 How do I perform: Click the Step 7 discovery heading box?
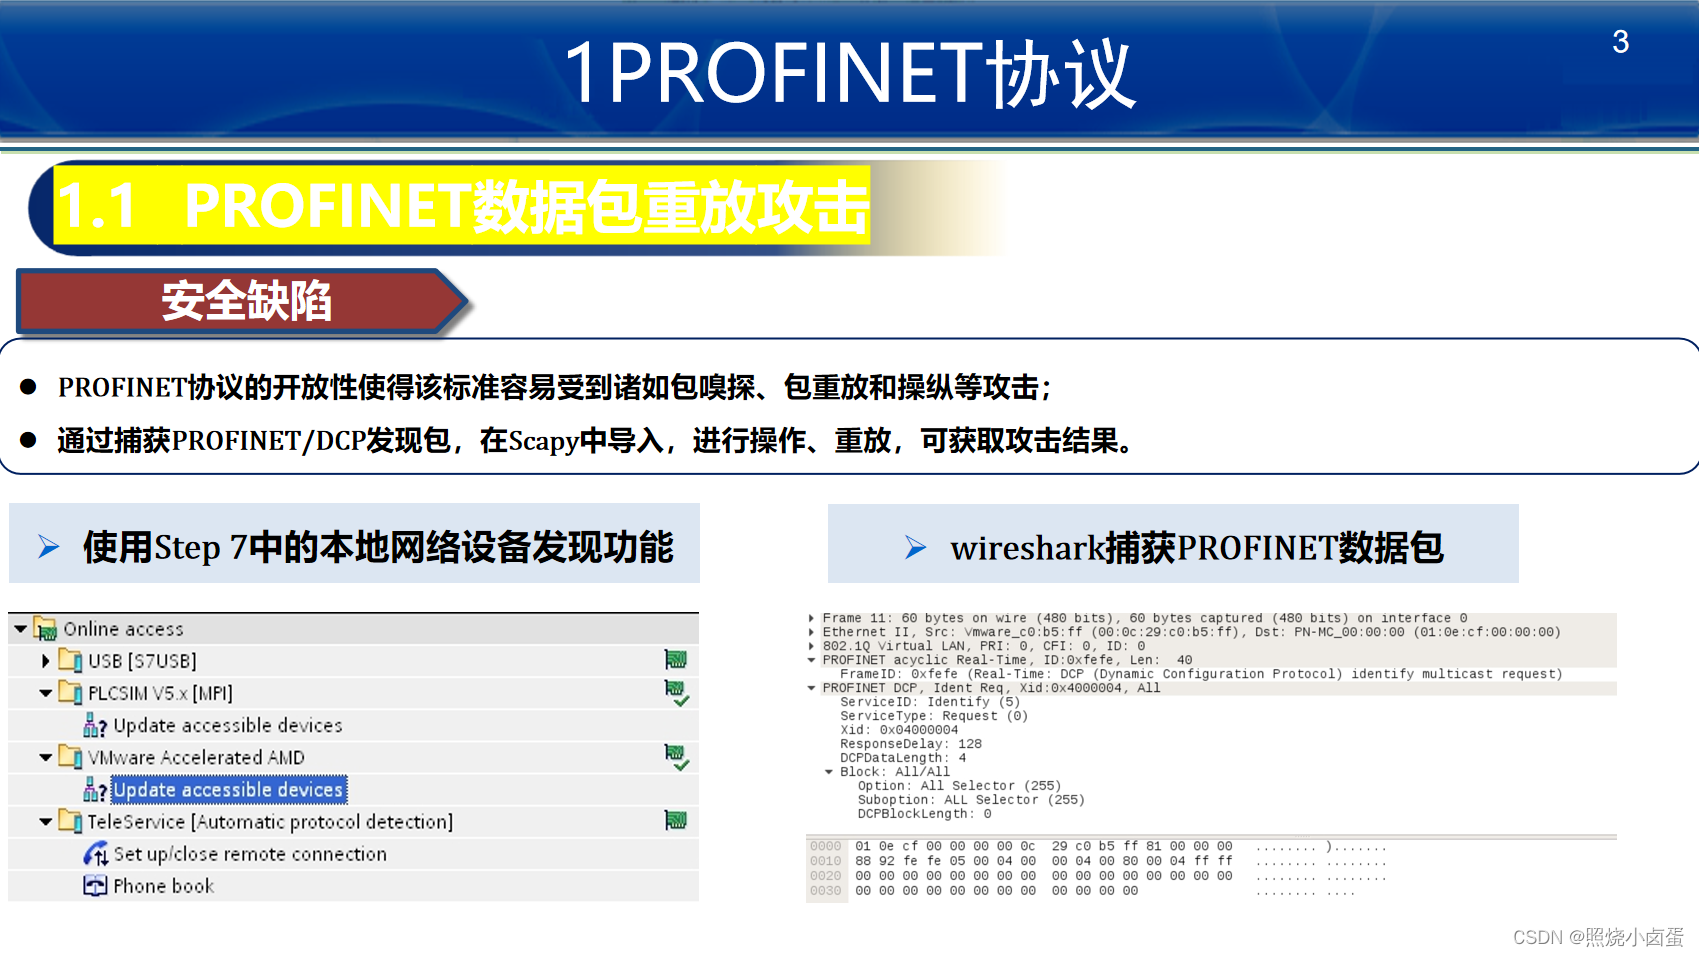pos(354,543)
